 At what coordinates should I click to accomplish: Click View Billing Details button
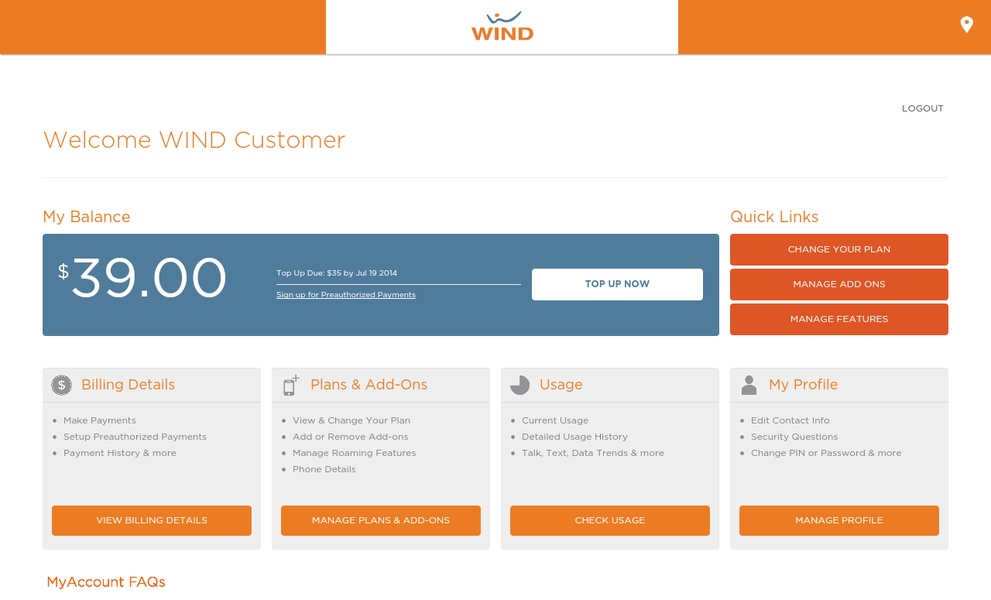[x=152, y=520]
